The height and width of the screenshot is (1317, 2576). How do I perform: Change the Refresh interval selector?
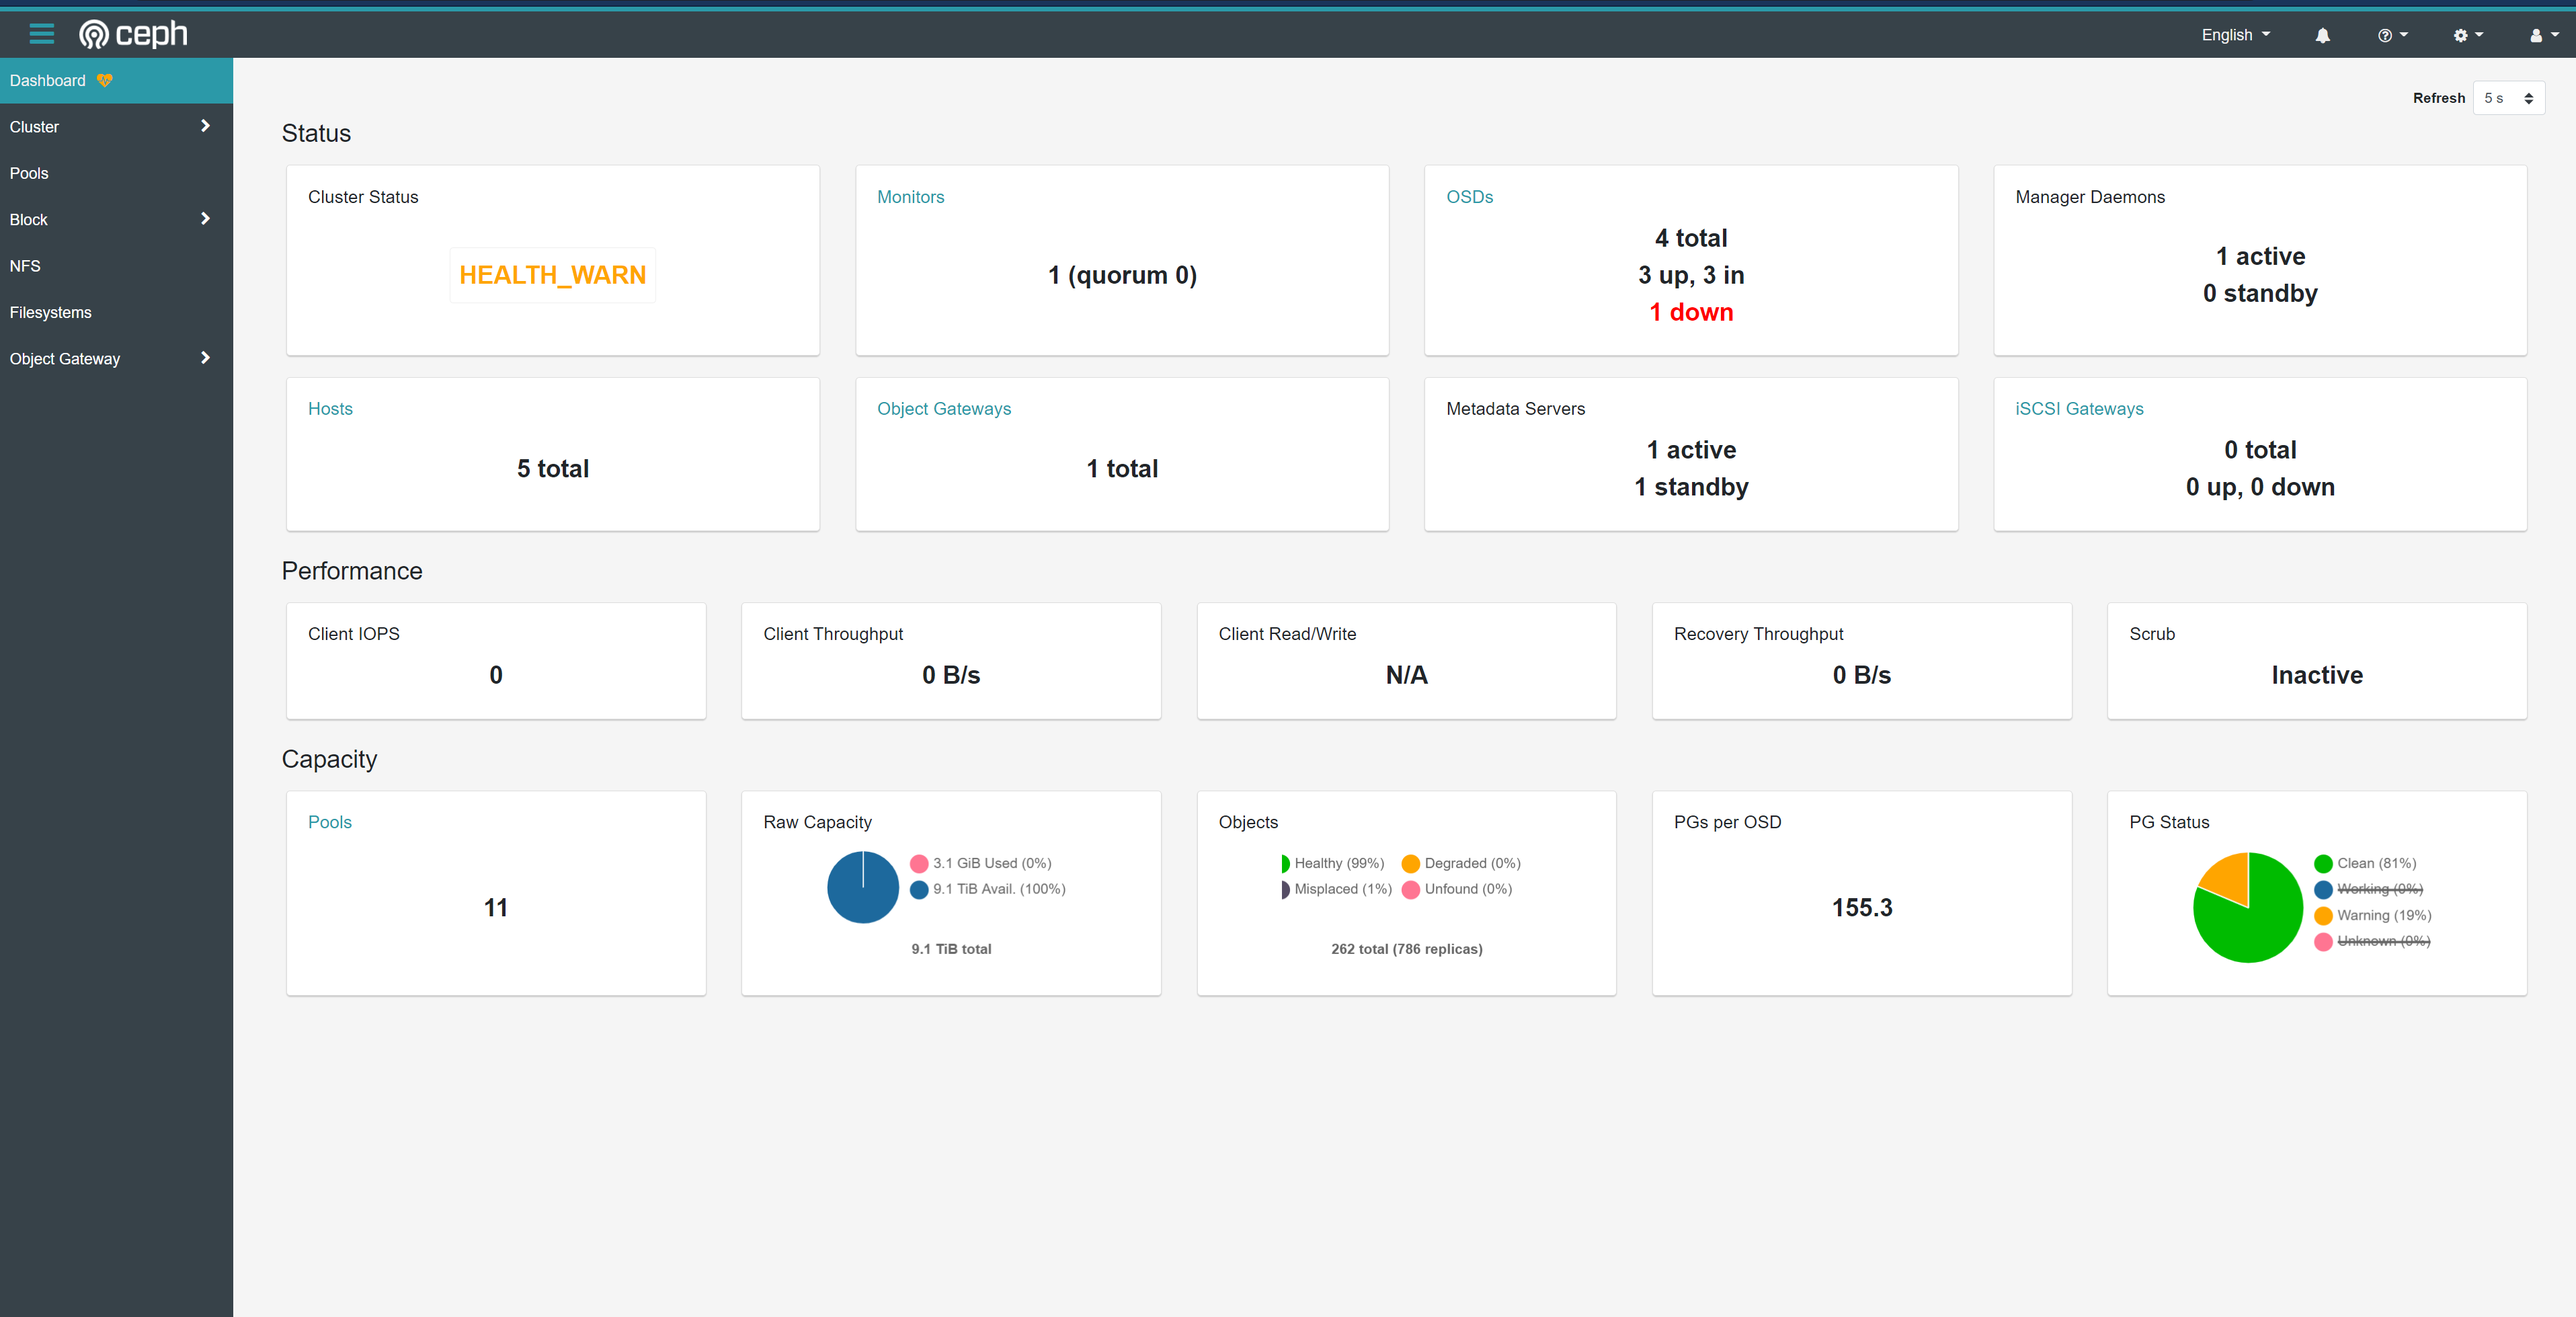tap(2508, 98)
